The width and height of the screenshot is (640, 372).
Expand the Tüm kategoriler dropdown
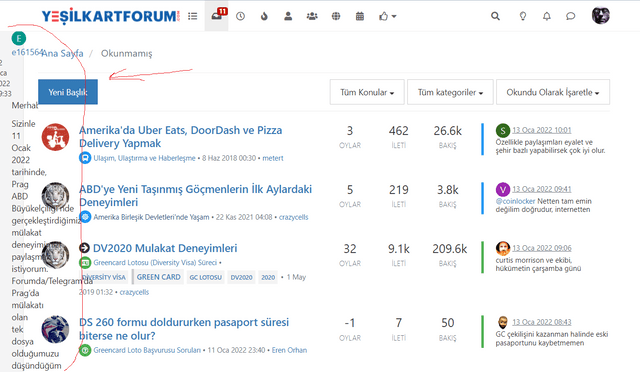[450, 92]
